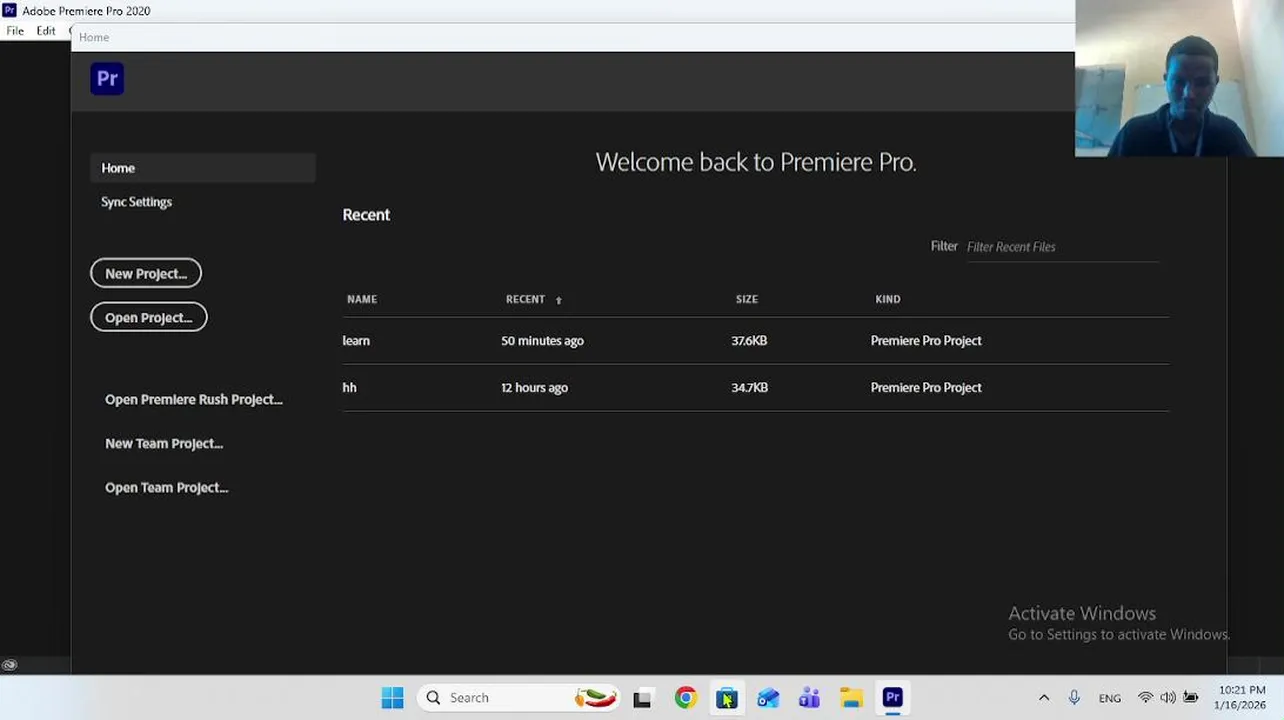Image resolution: width=1284 pixels, height=720 pixels.
Task: Click the '50 minutes ago' cell
Action: point(542,341)
